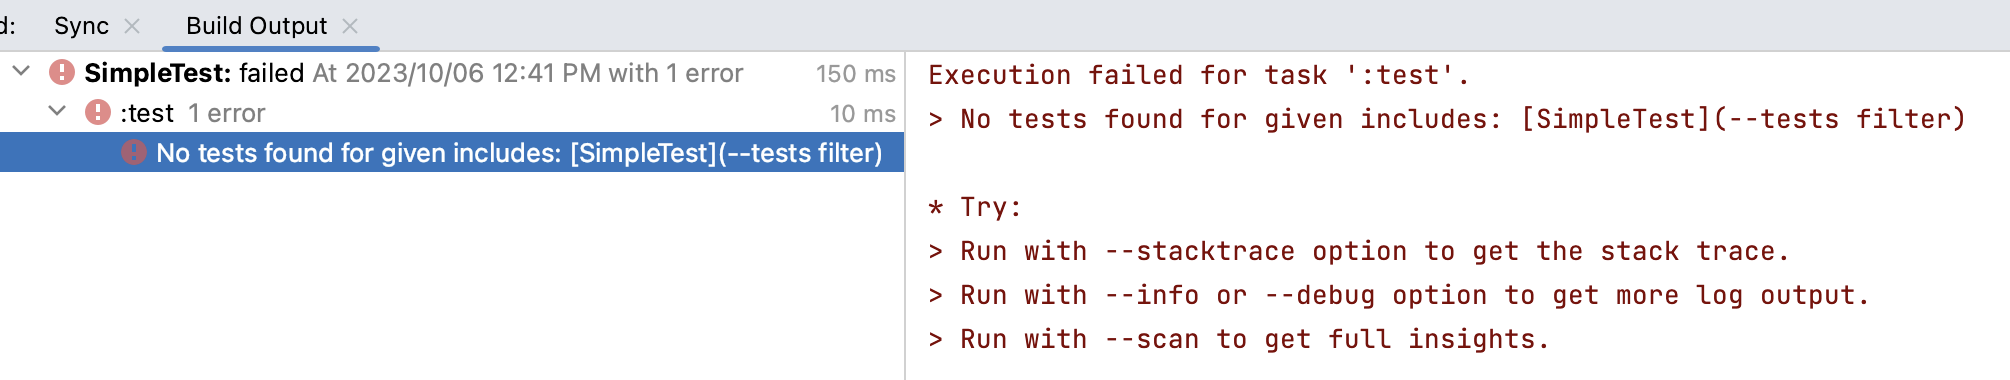Select the SimpleTest: failed tree row

[452, 73]
